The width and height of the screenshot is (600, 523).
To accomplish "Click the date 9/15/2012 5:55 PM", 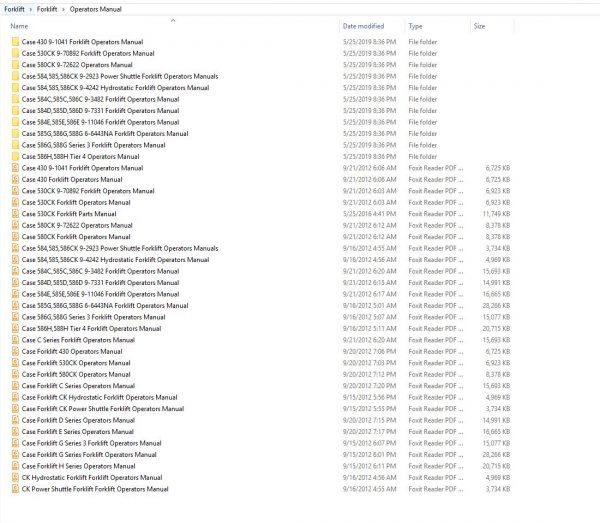I will (x=369, y=409).
